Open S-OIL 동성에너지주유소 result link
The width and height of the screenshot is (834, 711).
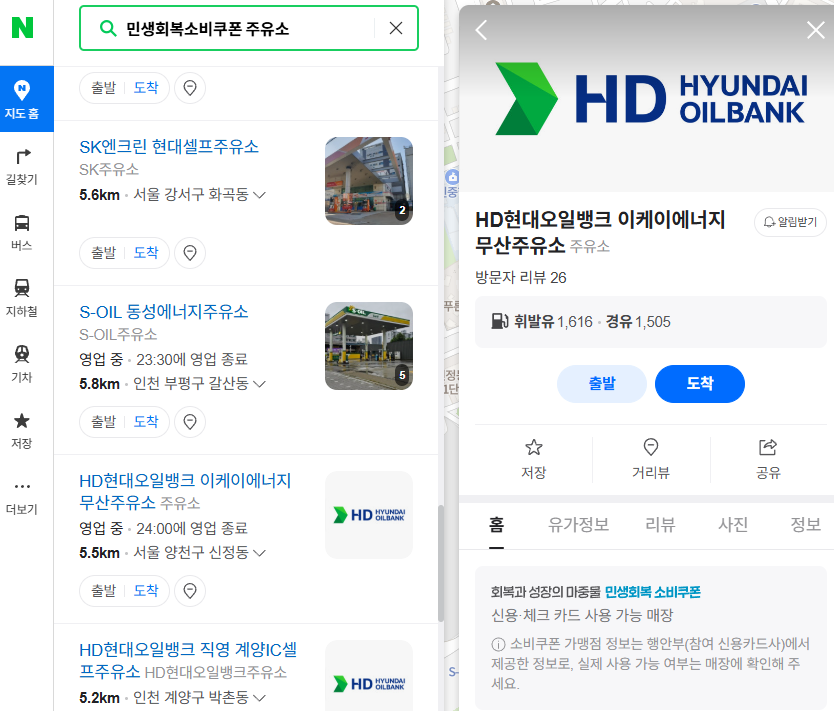(164, 312)
